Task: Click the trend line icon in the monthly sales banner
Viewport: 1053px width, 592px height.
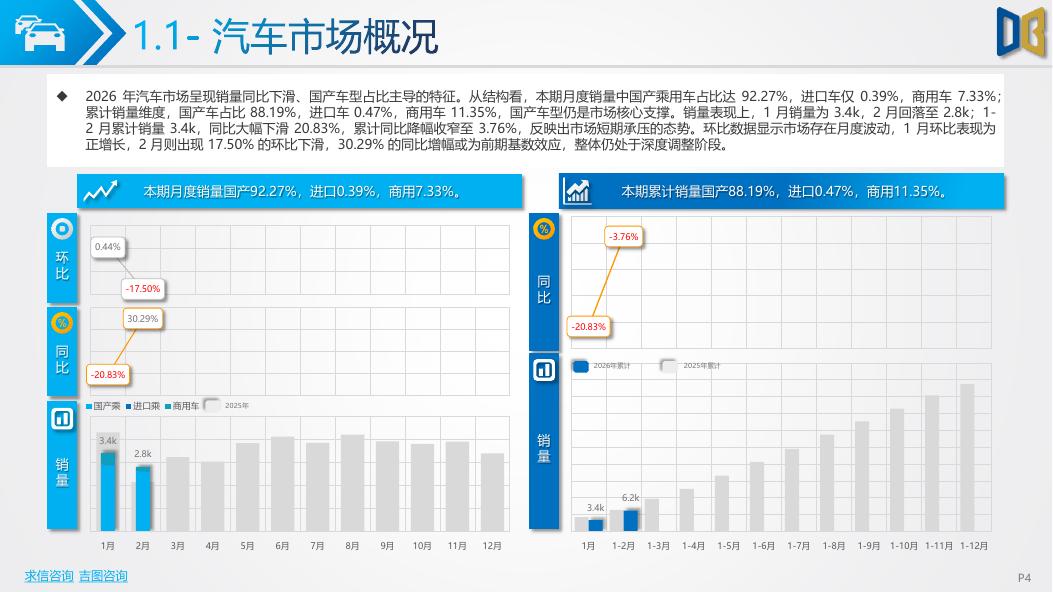Action: (101, 191)
